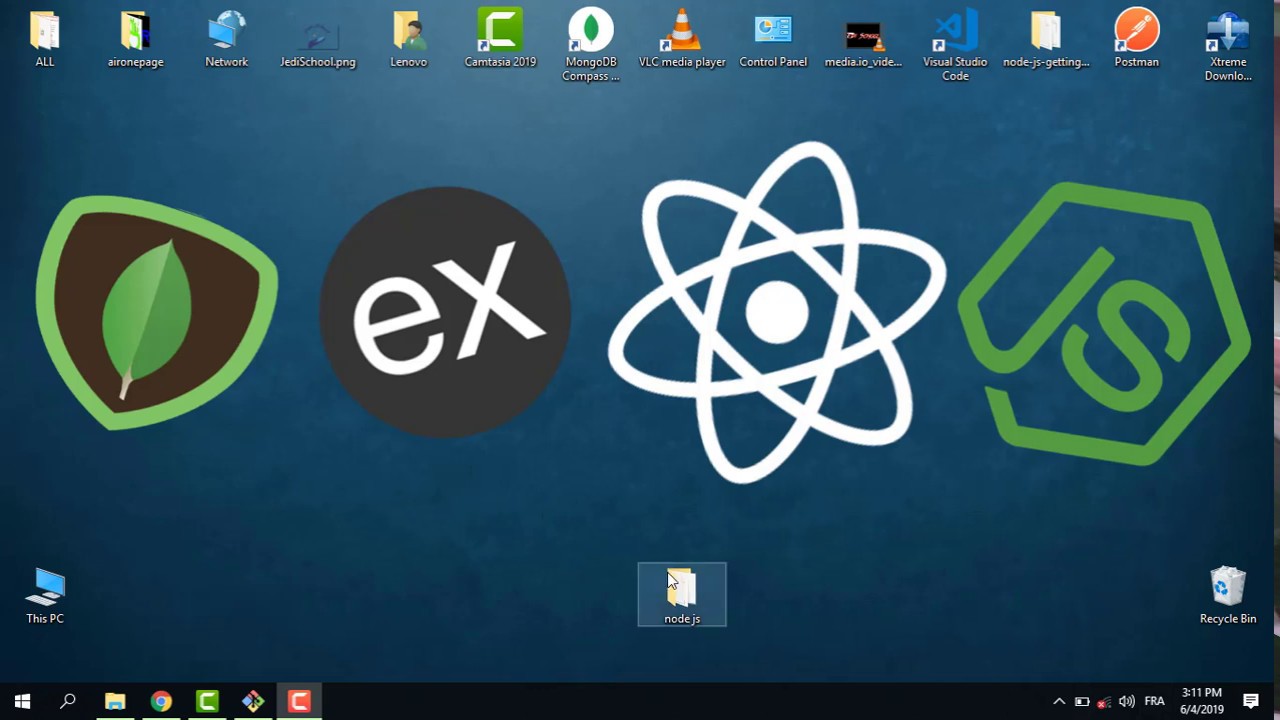Screen dimensions: 1280x720
Task: Select the node-js-getting... folder
Action: click(x=1046, y=40)
